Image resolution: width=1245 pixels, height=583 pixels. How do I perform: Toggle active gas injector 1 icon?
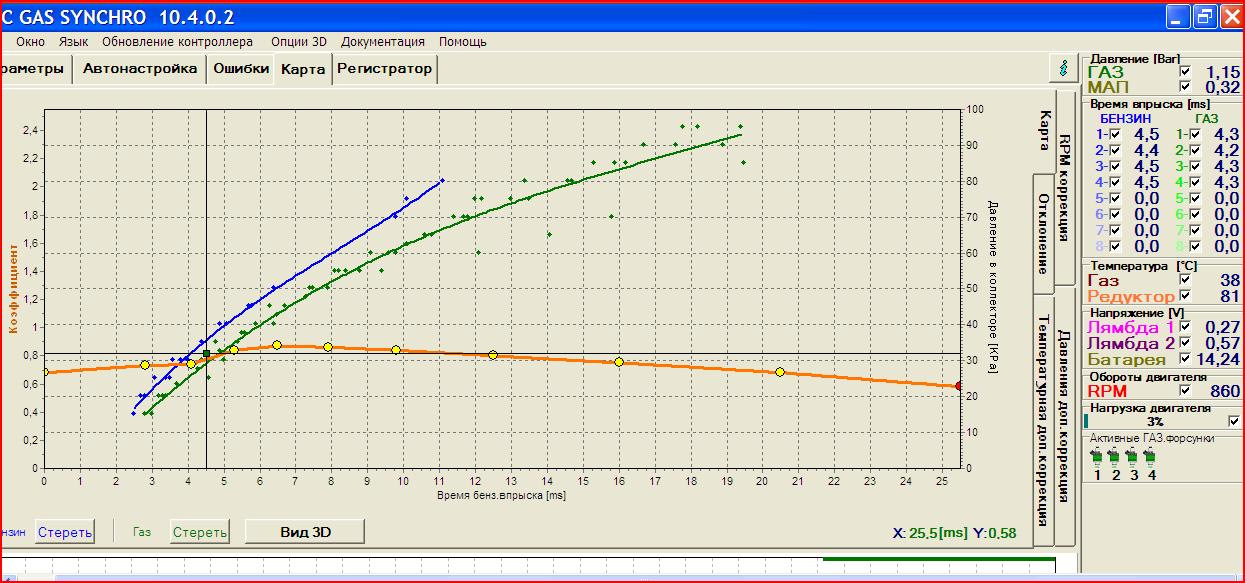tap(1097, 456)
